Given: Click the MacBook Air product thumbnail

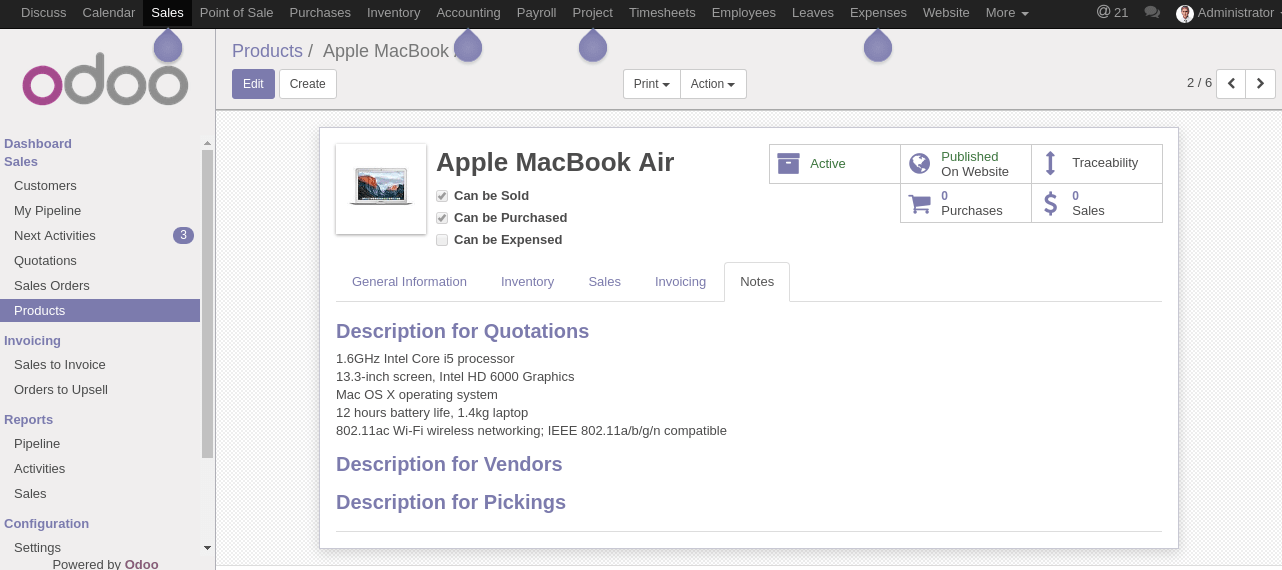Looking at the screenshot, I should click(x=381, y=189).
